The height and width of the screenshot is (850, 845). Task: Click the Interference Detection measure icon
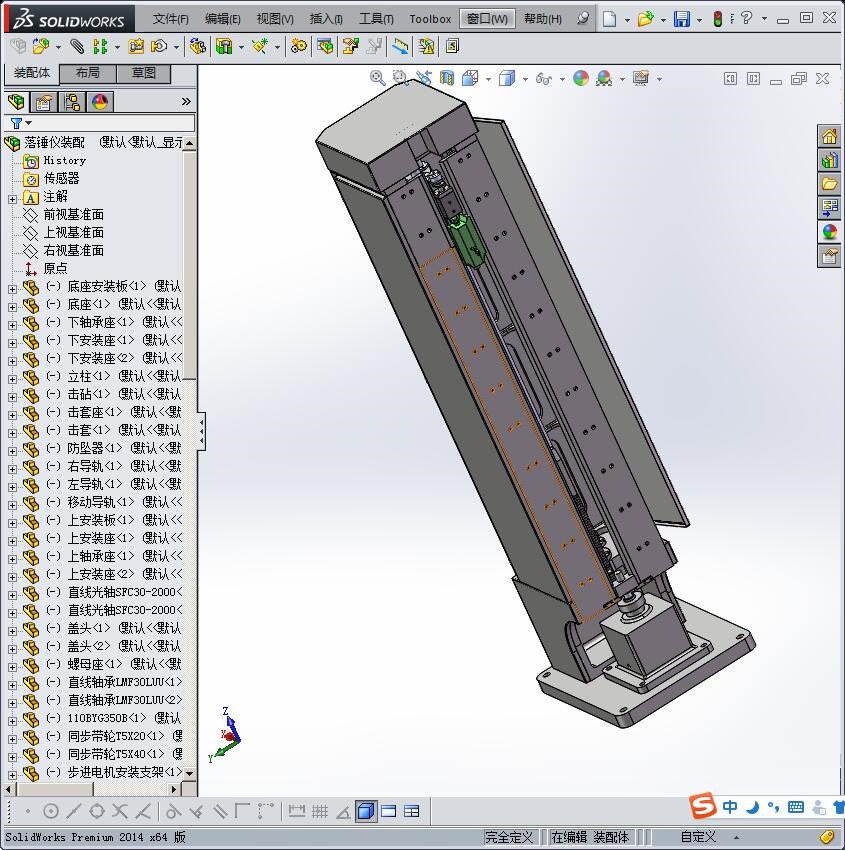400,47
